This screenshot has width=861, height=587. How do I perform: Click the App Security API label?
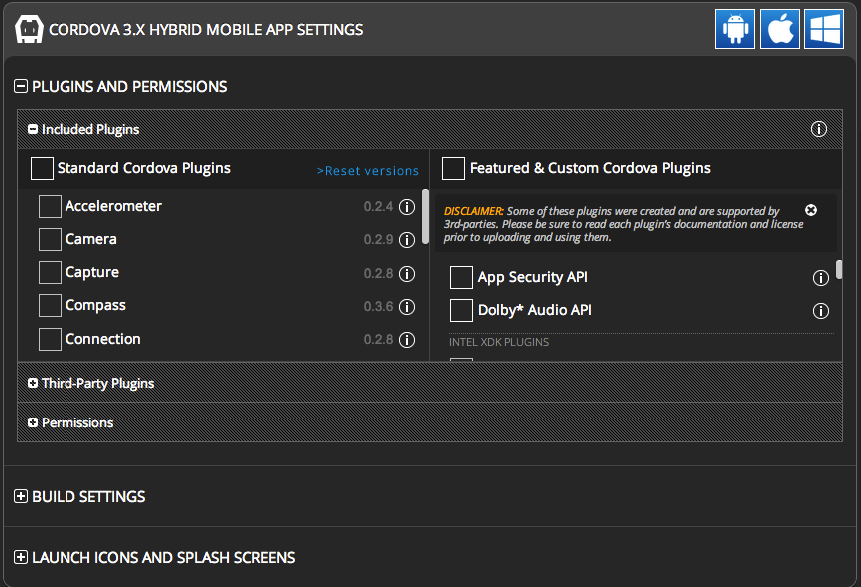[x=533, y=277]
